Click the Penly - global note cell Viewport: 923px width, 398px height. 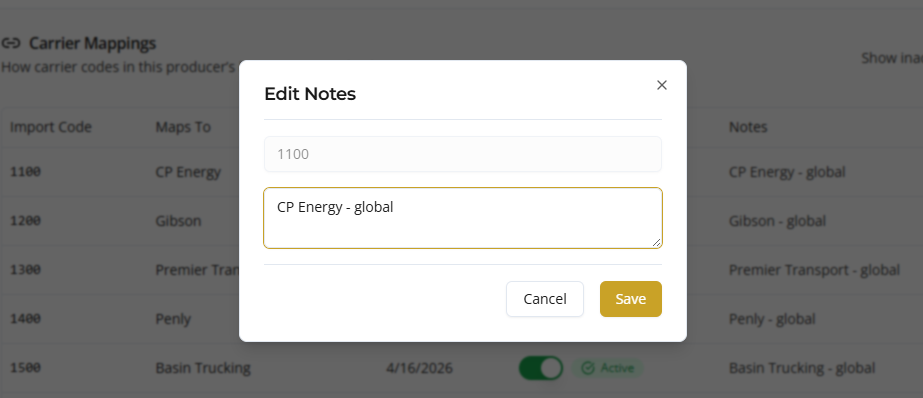pyautogui.click(x=772, y=319)
